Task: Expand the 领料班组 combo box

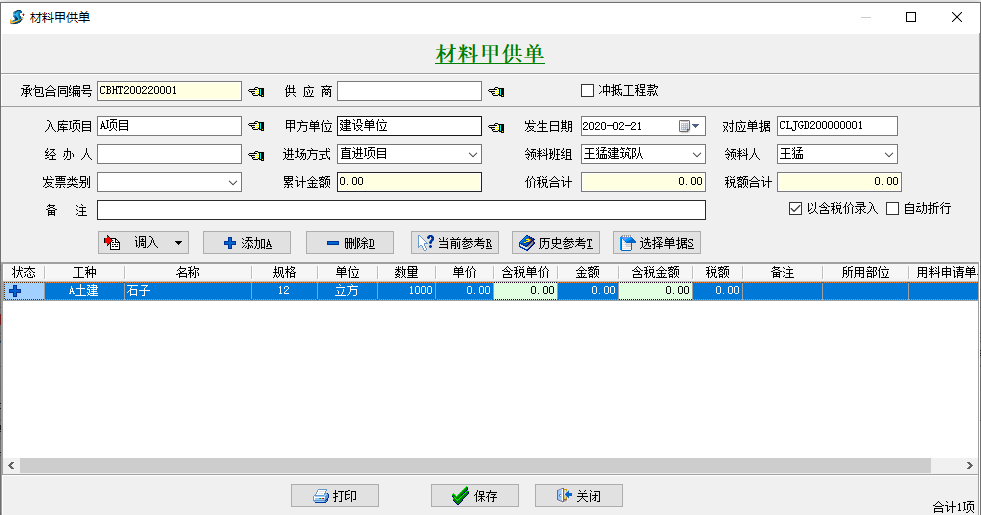Action: coord(697,155)
